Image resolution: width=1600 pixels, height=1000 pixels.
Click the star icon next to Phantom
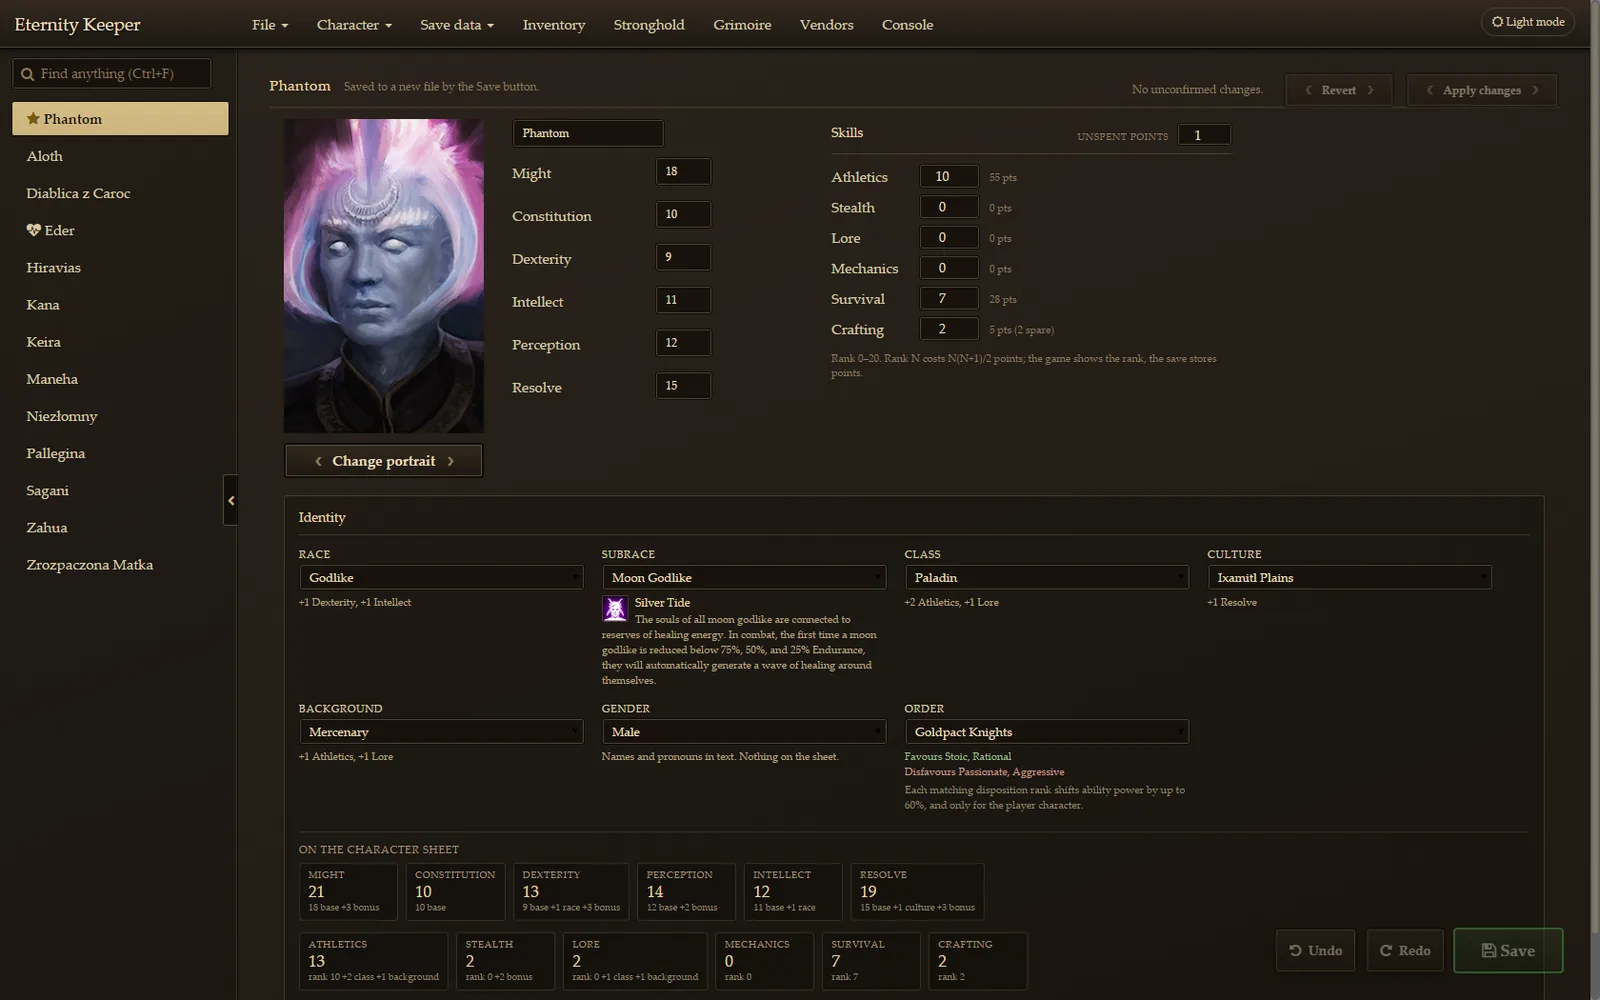point(33,119)
